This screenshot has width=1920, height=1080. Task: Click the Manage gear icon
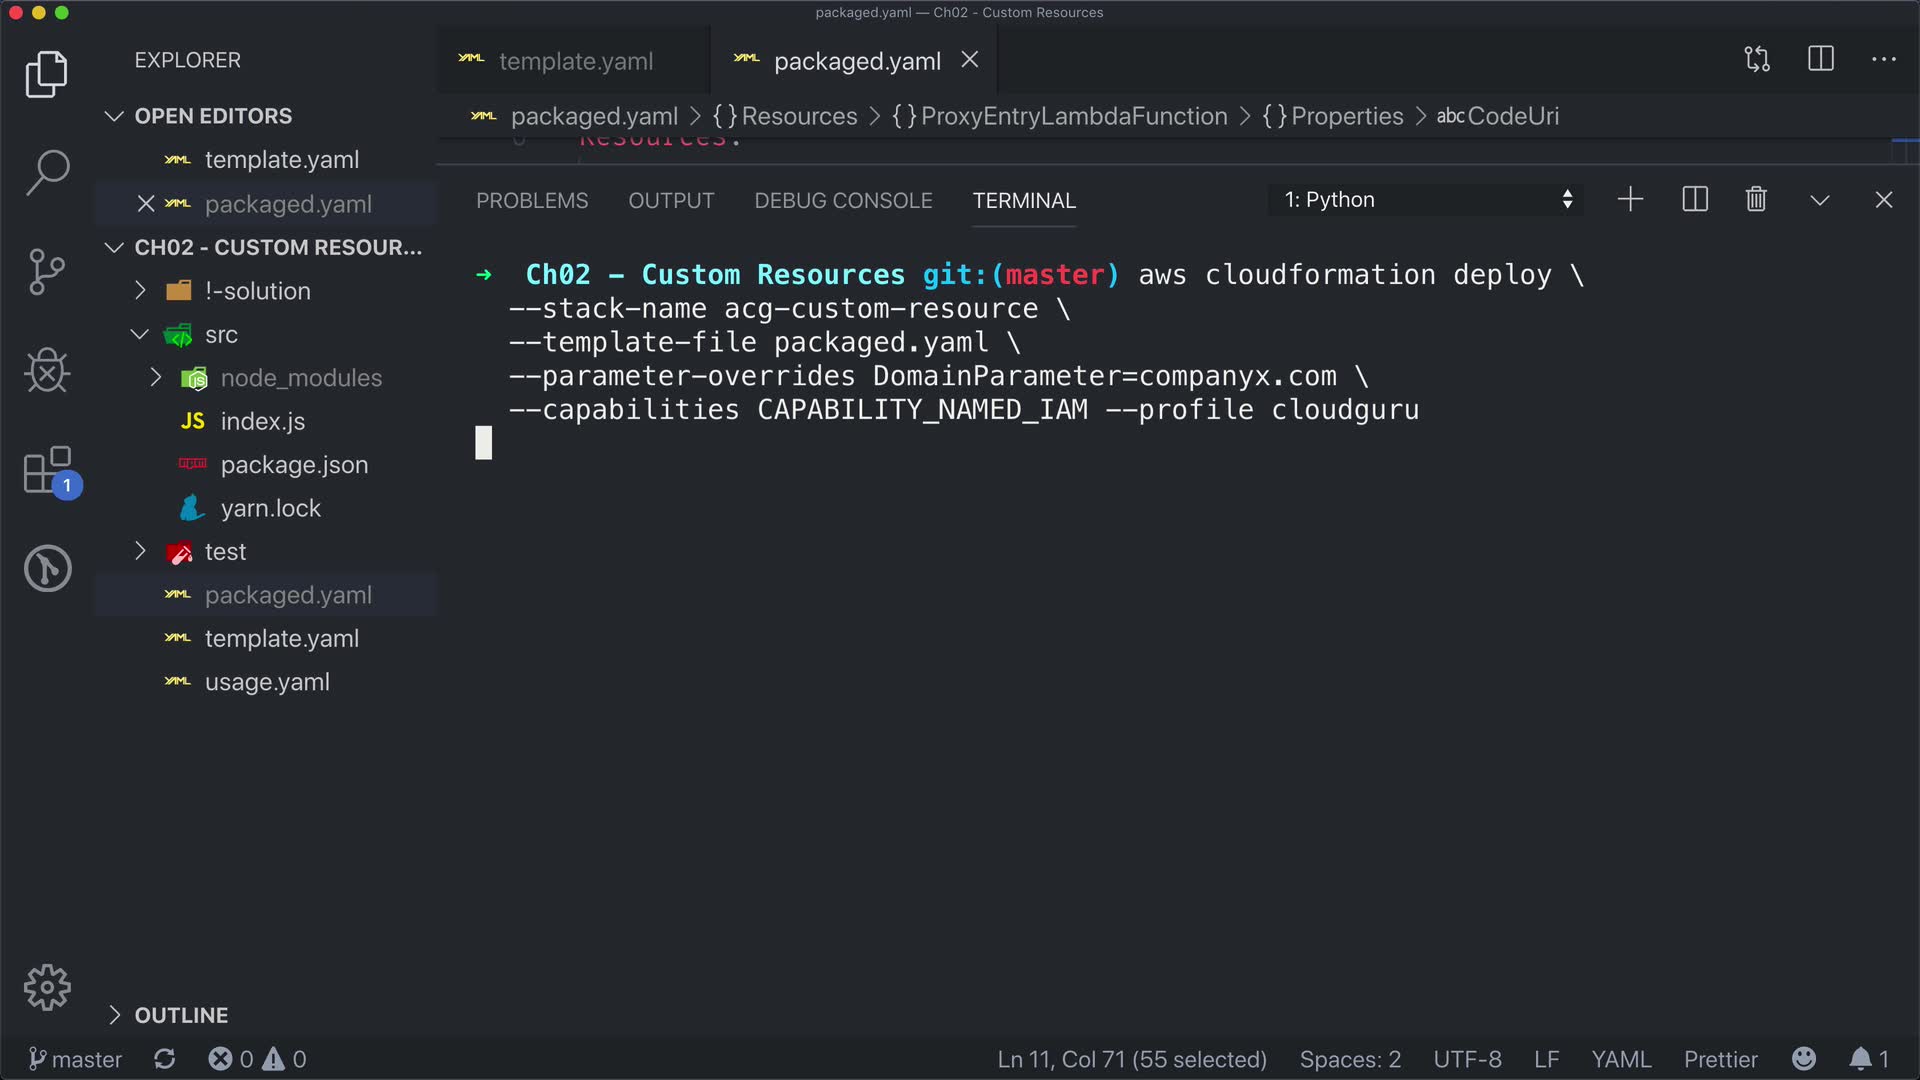[x=47, y=988]
